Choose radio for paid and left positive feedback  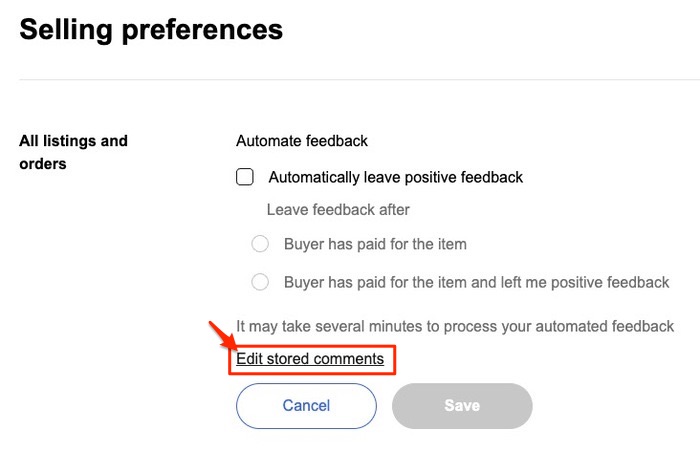pos(260,282)
